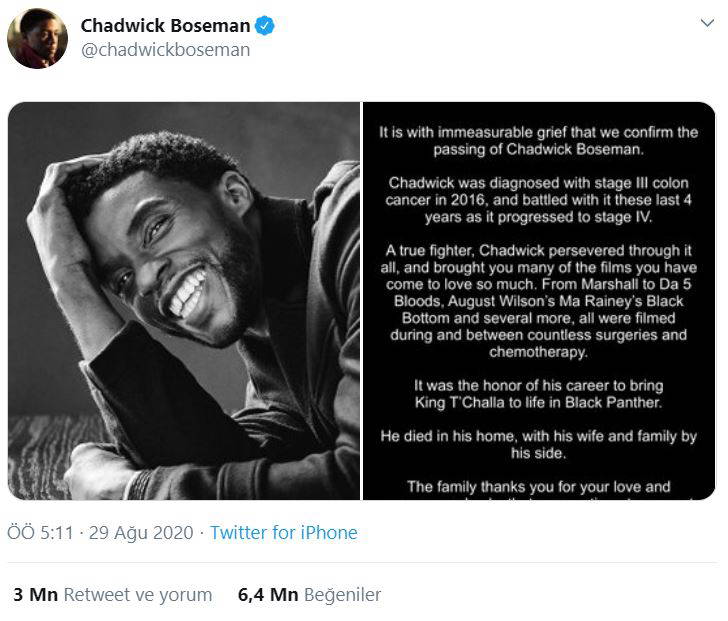Click the blue verified badge
Viewport: 728px width, 621px height.
(x=263, y=25)
